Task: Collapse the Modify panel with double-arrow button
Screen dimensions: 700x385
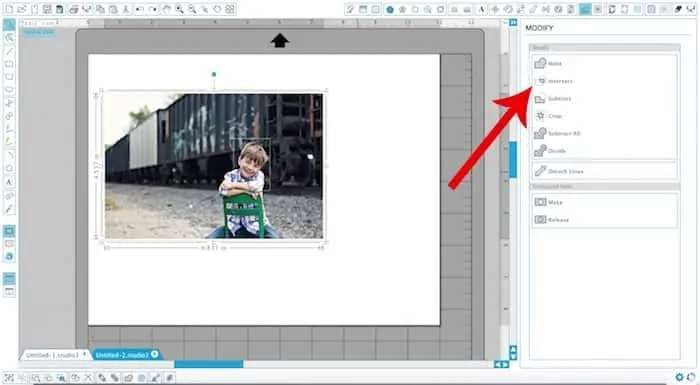Action: (513, 22)
